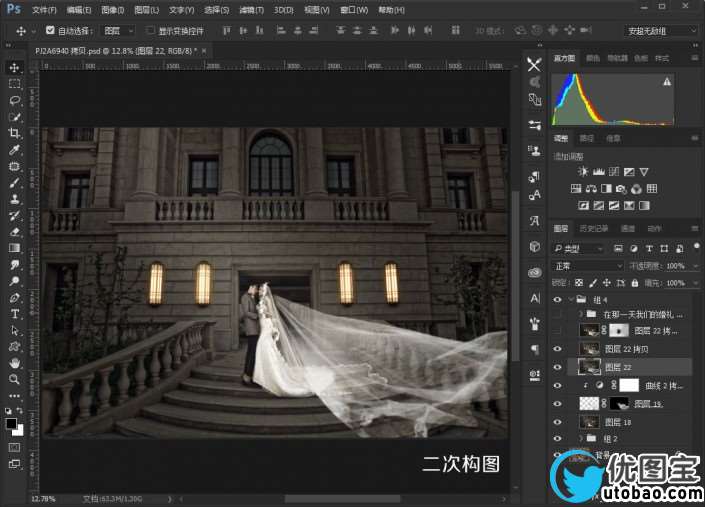Uncheck the 自动选择 checkbox
The height and width of the screenshot is (507, 705).
click(50, 31)
